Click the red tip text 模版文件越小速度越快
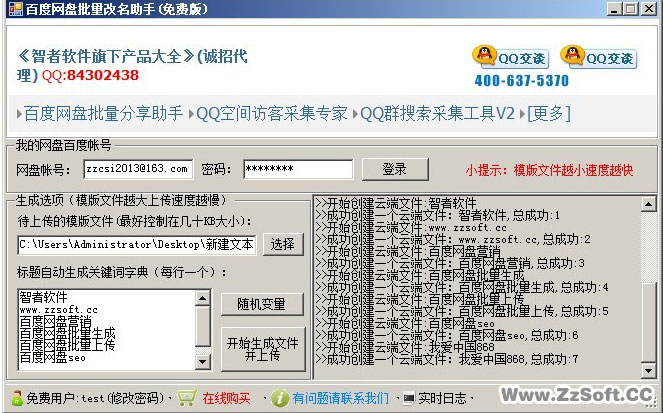Screen dimensions: 663x413 tap(573, 170)
